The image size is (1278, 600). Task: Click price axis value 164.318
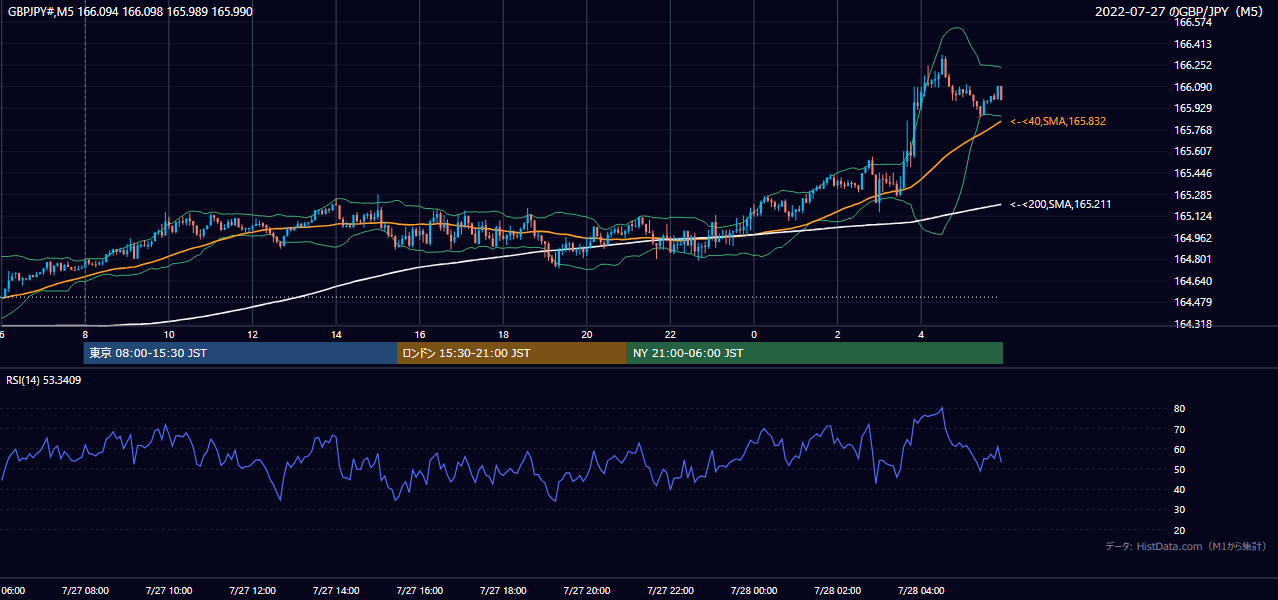(x=1192, y=324)
